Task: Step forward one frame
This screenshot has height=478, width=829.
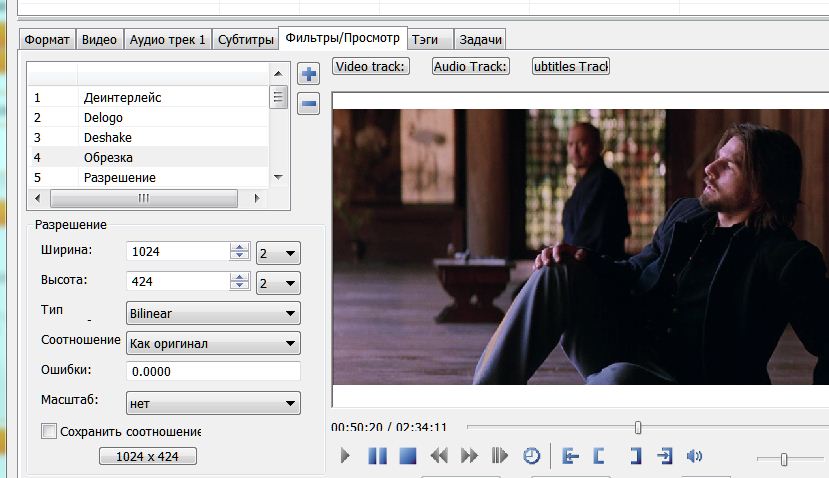Action: [500, 455]
